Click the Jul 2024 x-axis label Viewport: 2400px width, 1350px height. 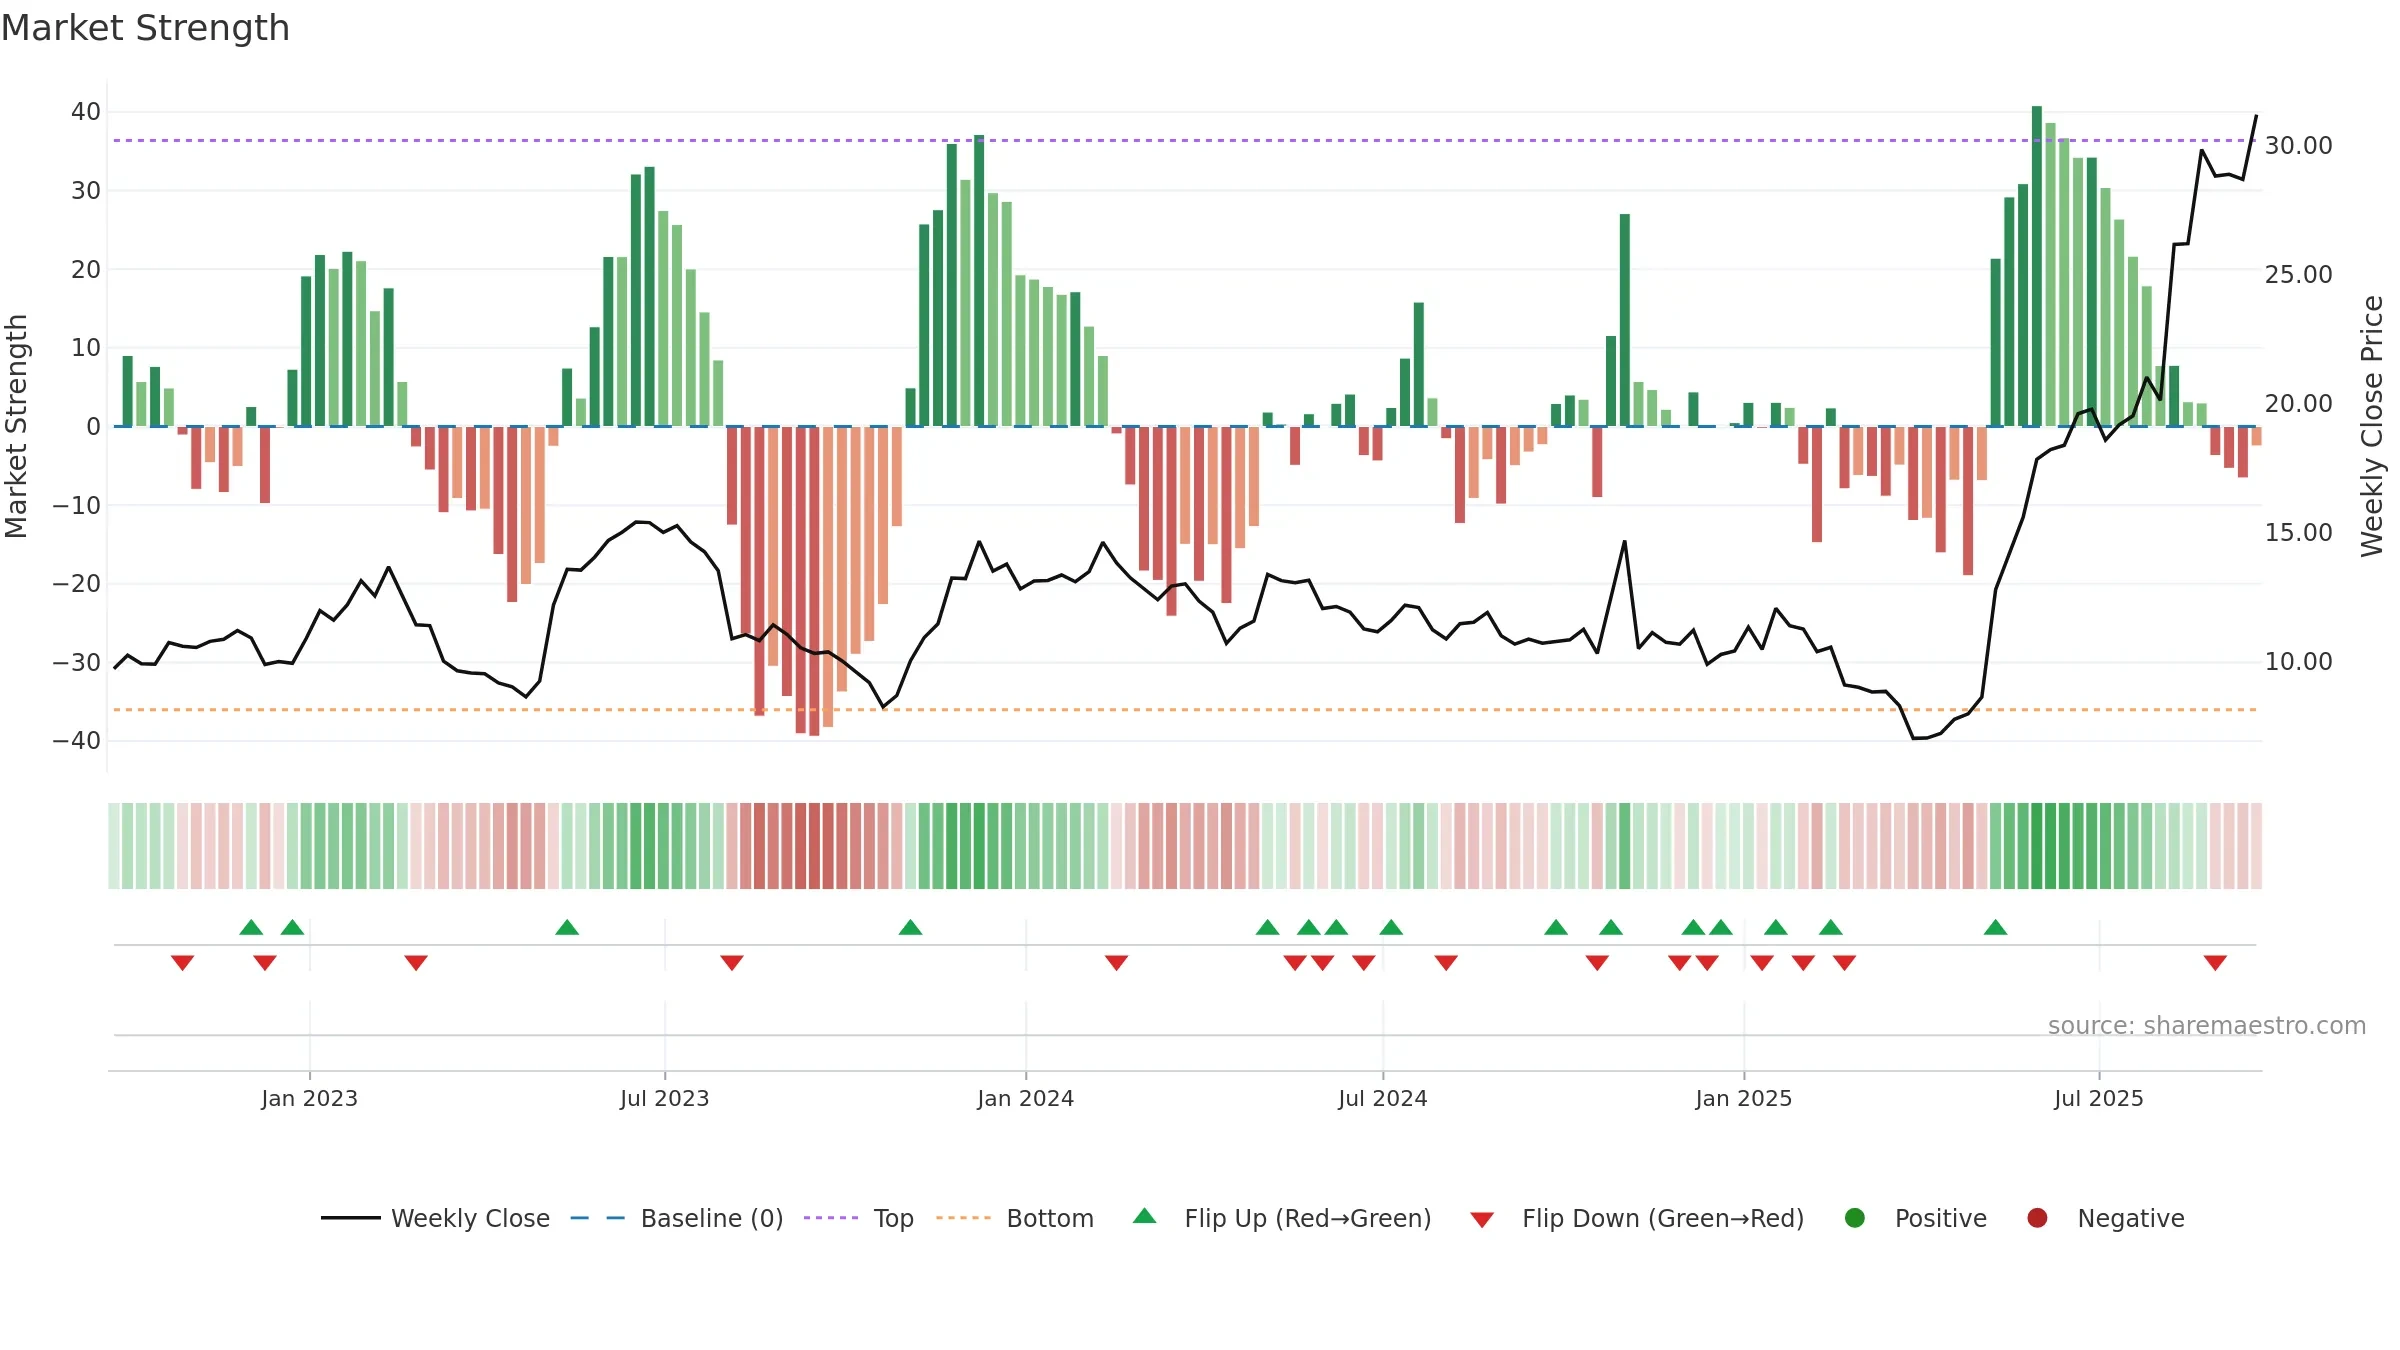point(1383,1098)
